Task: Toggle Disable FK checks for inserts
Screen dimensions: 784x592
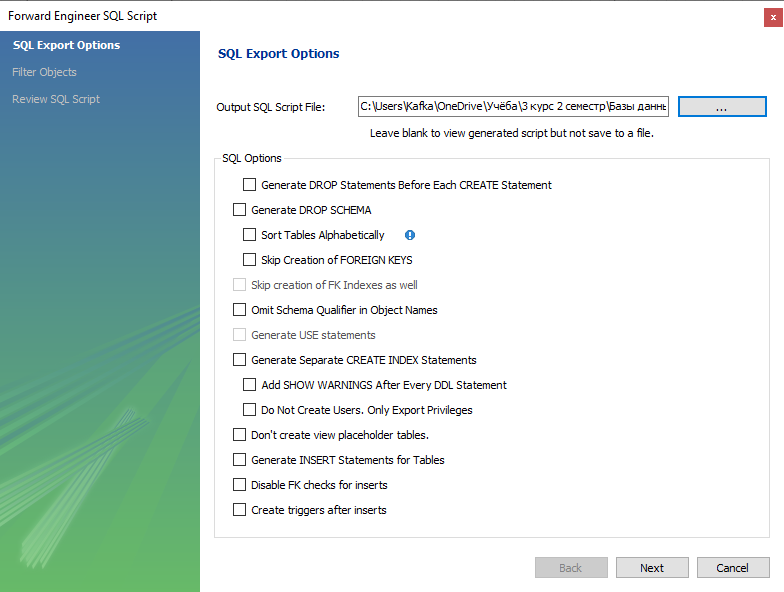Action: coord(240,484)
